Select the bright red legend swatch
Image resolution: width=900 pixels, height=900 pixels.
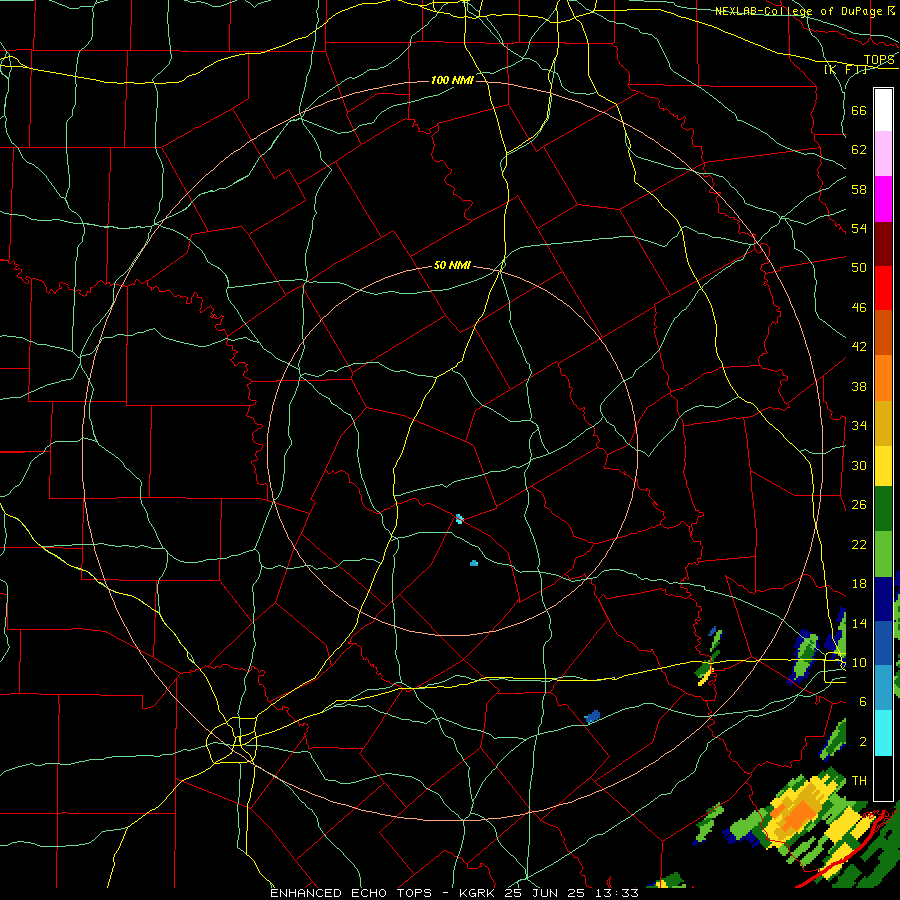pyautogui.click(x=883, y=288)
